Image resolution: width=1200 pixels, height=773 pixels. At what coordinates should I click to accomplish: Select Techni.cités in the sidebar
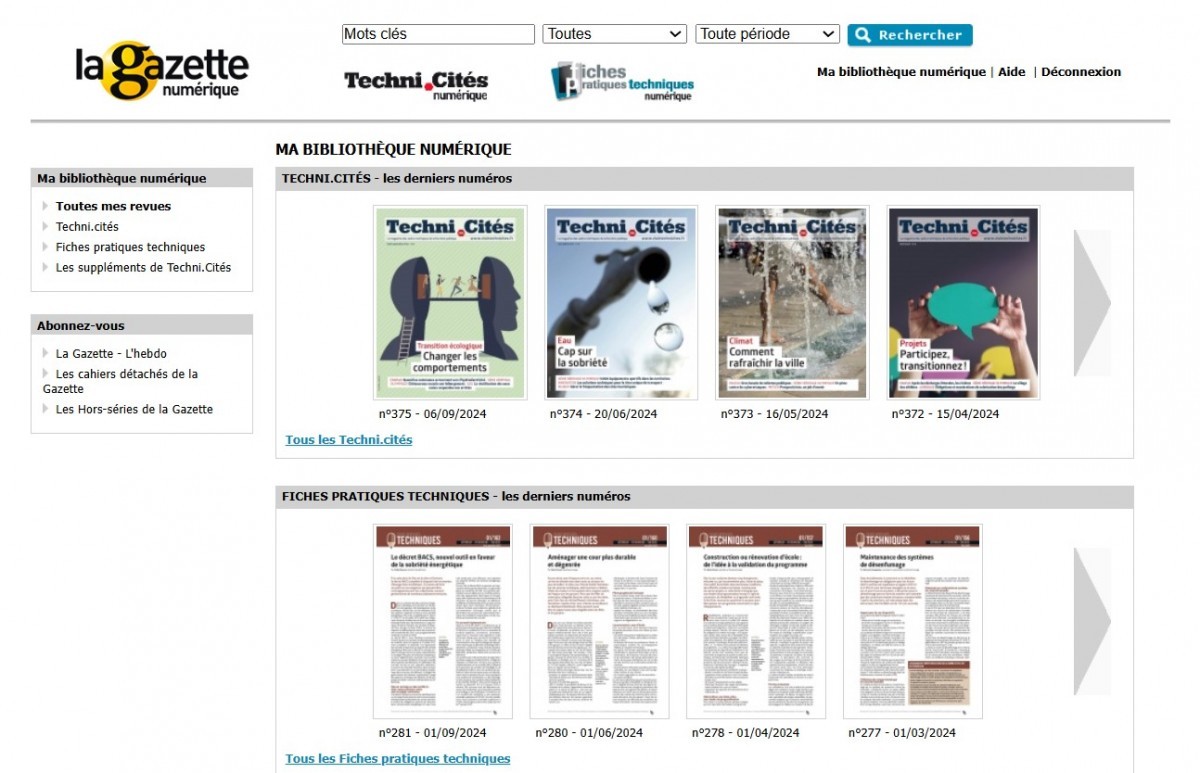pyautogui.click(x=87, y=227)
